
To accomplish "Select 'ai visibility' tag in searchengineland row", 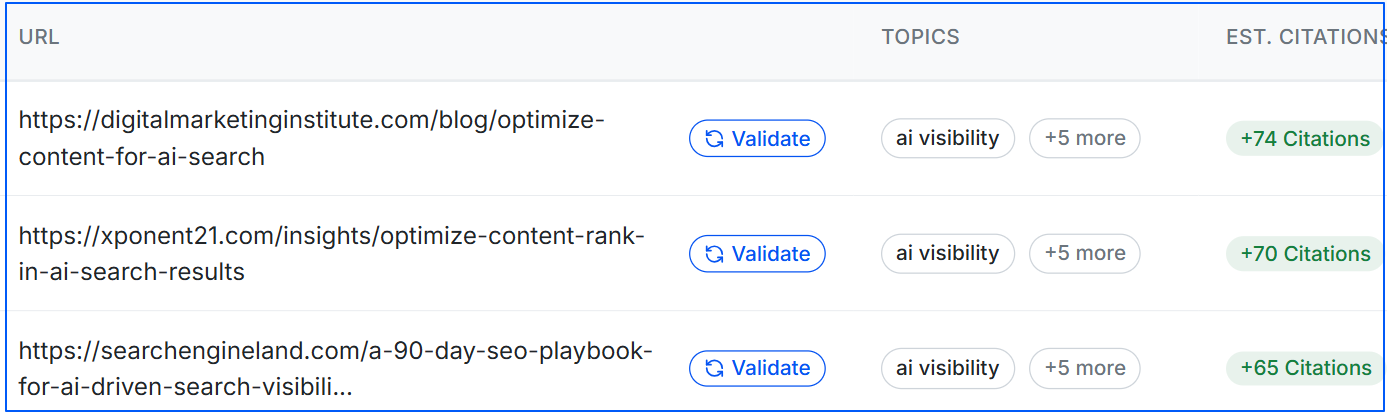I will pos(947,368).
